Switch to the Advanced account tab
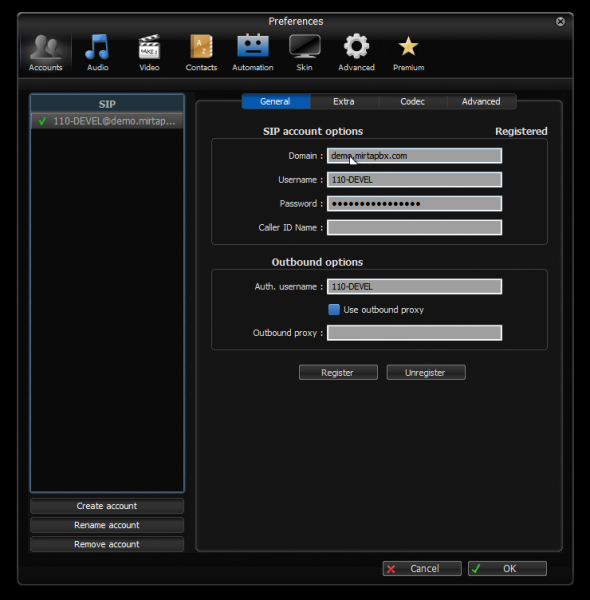590x600 pixels. pyautogui.click(x=481, y=101)
